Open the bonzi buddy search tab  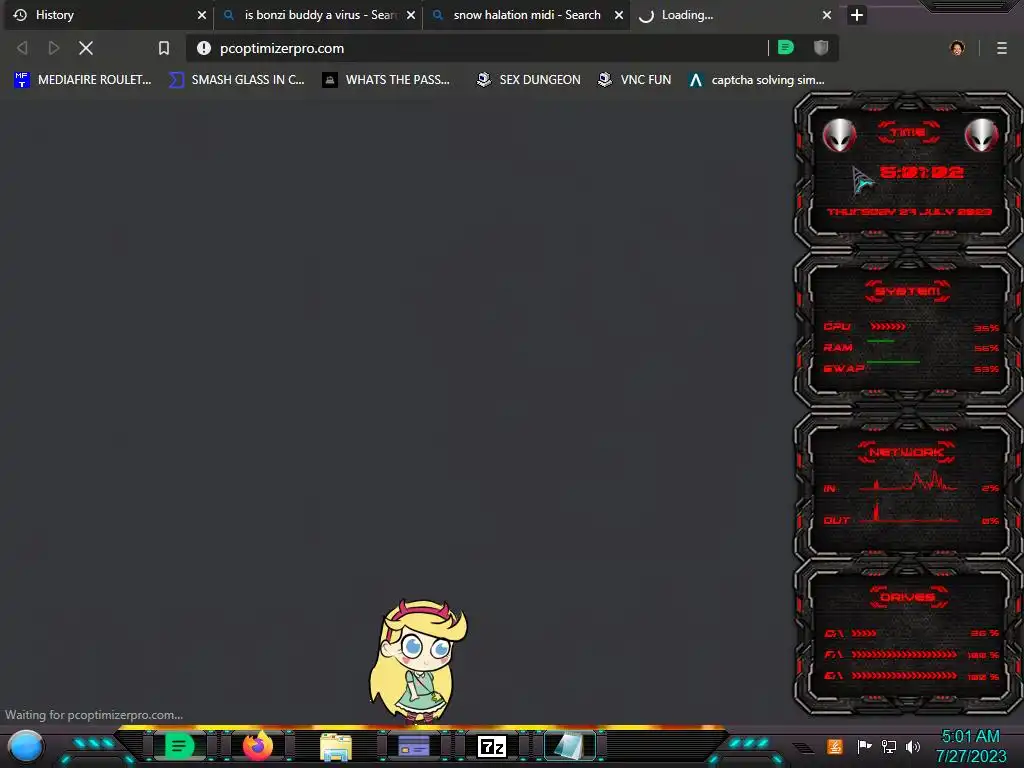(x=318, y=15)
